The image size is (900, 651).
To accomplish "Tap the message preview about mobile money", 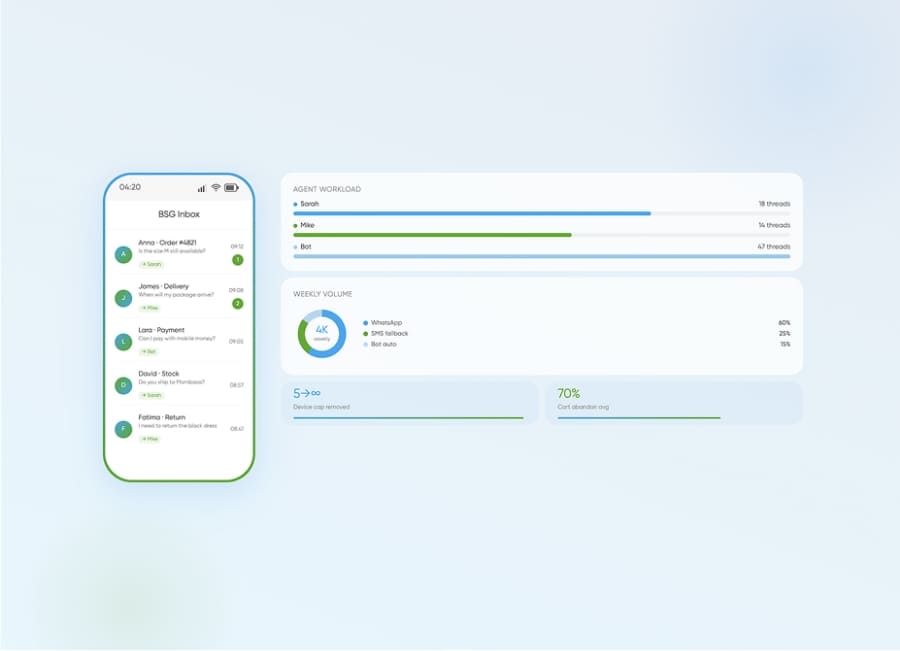I will pyautogui.click(x=177, y=339).
